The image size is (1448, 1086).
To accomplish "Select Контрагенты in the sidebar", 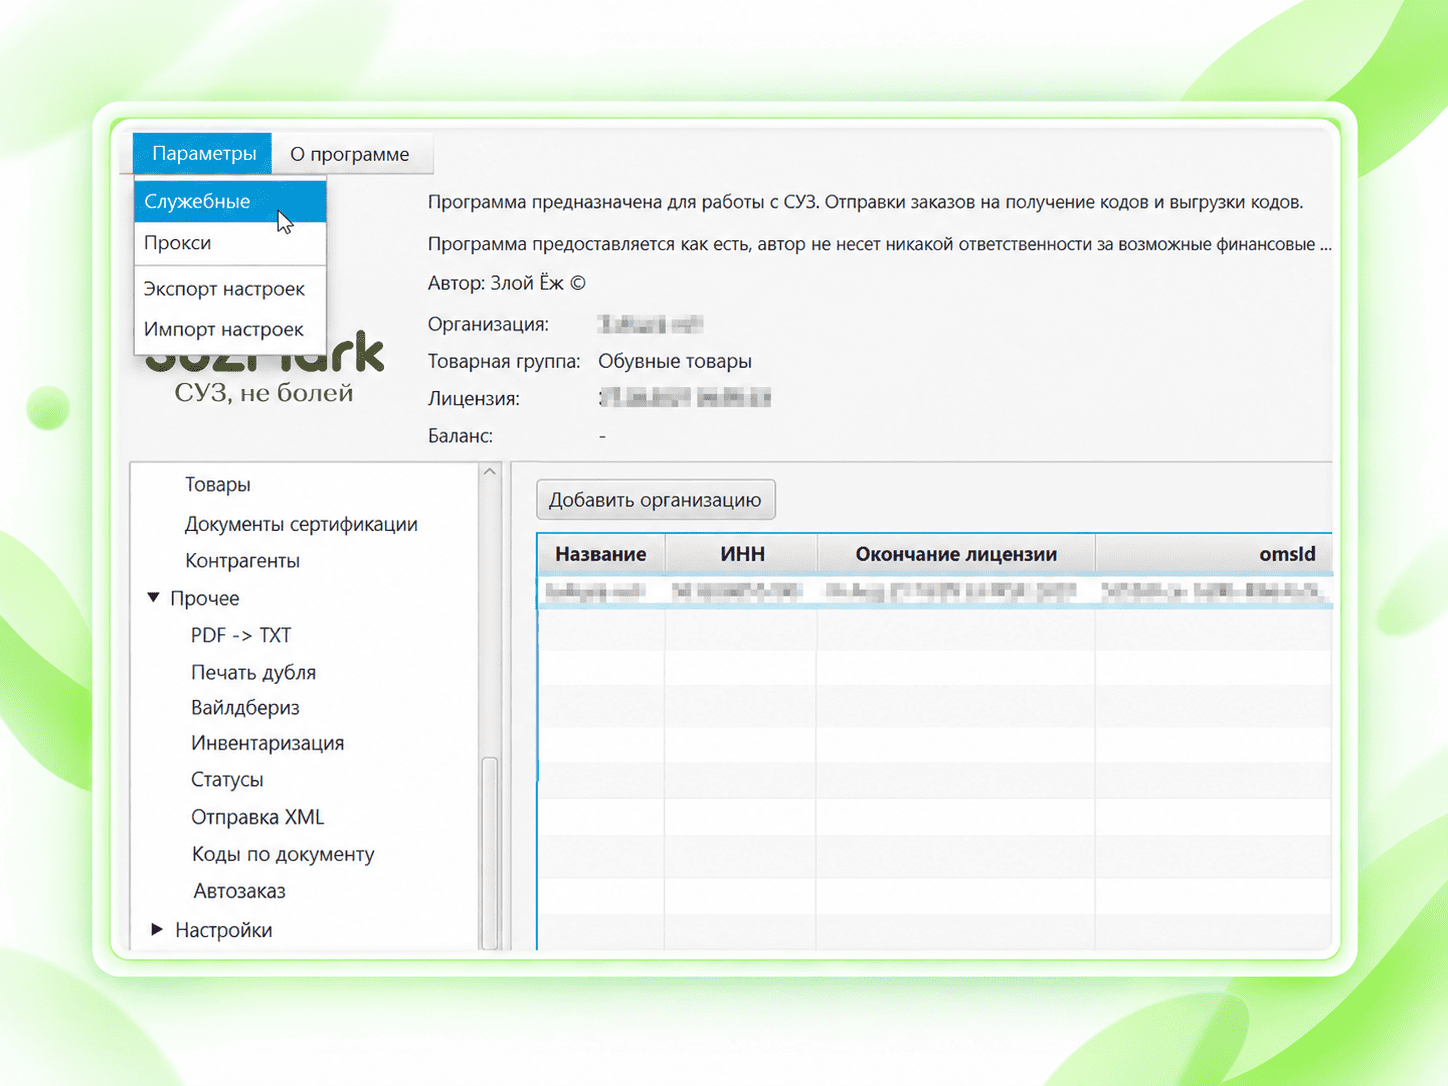I will tap(242, 561).
